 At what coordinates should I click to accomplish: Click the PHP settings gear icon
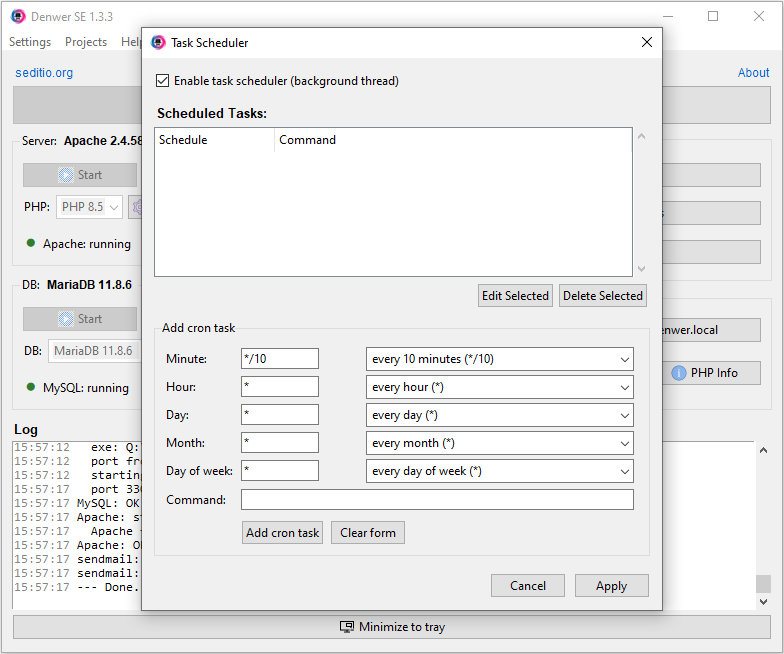click(136, 206)
